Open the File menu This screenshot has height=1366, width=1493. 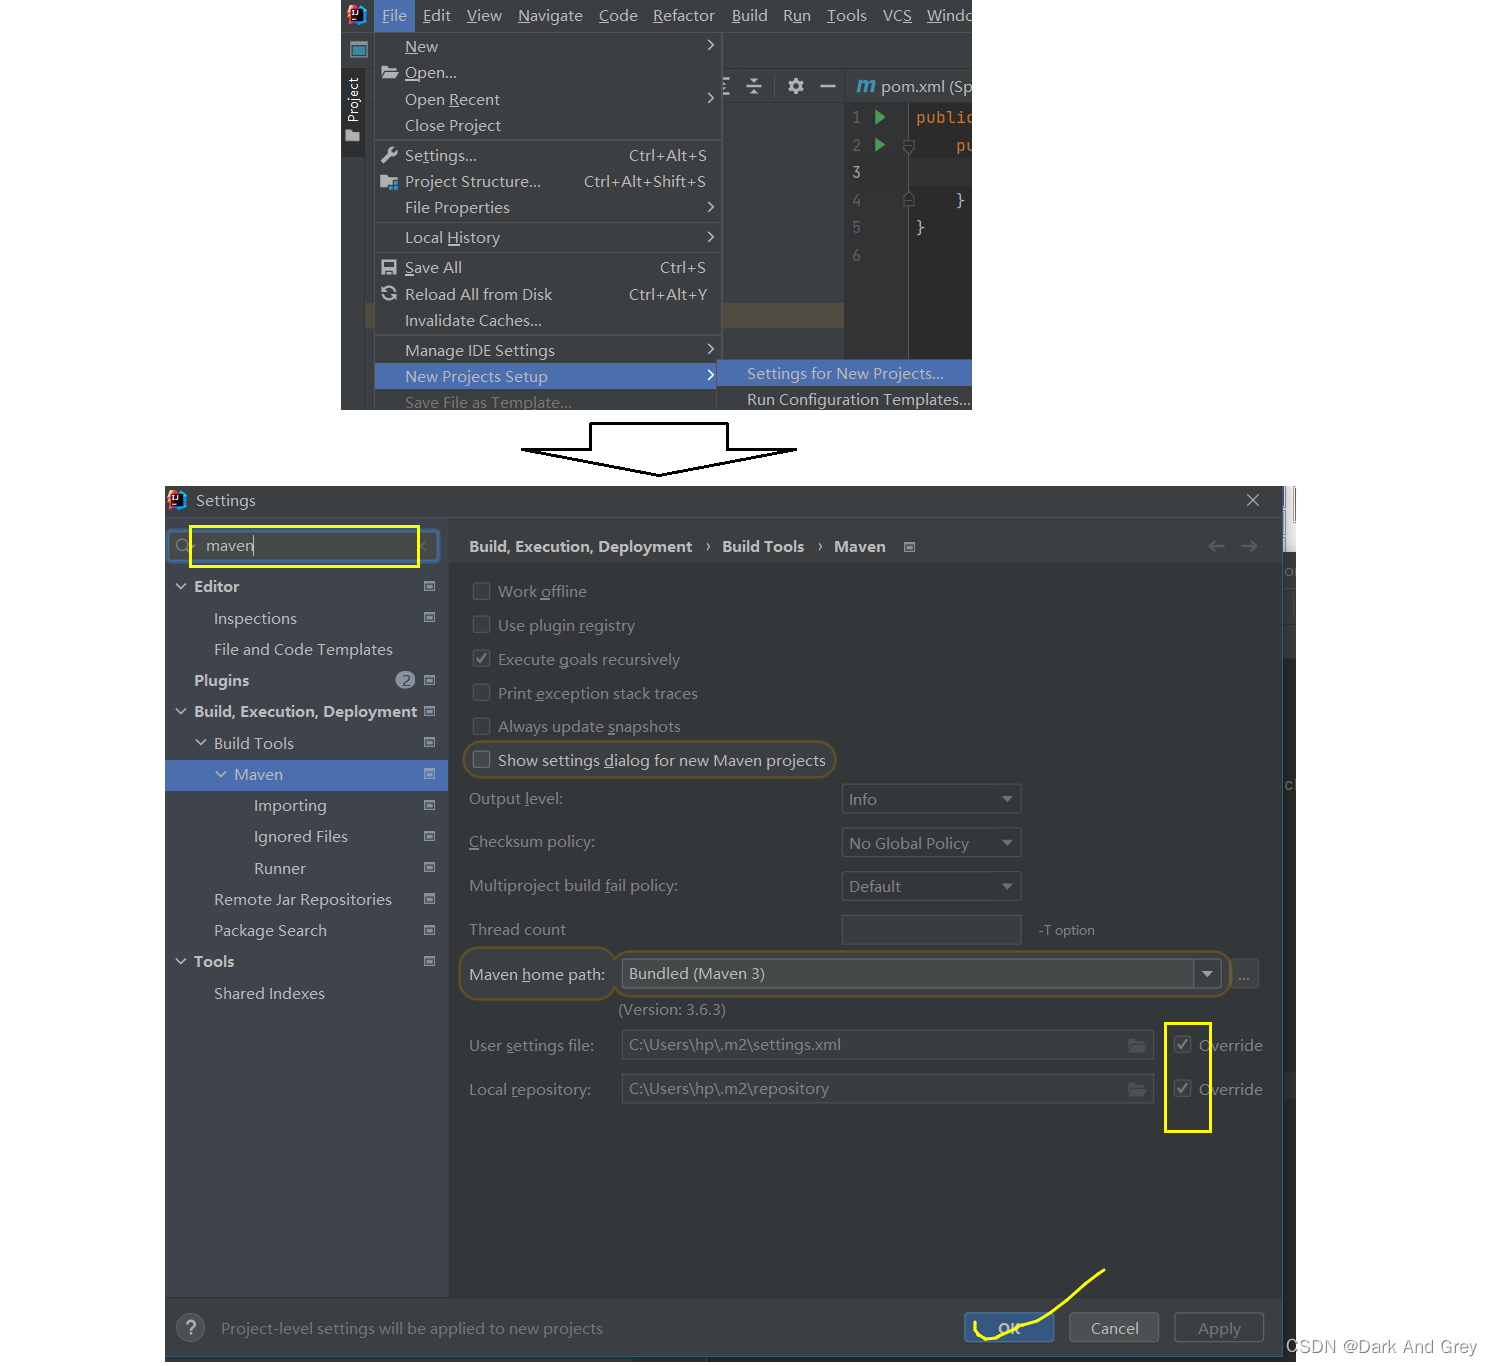pos(394,15)
